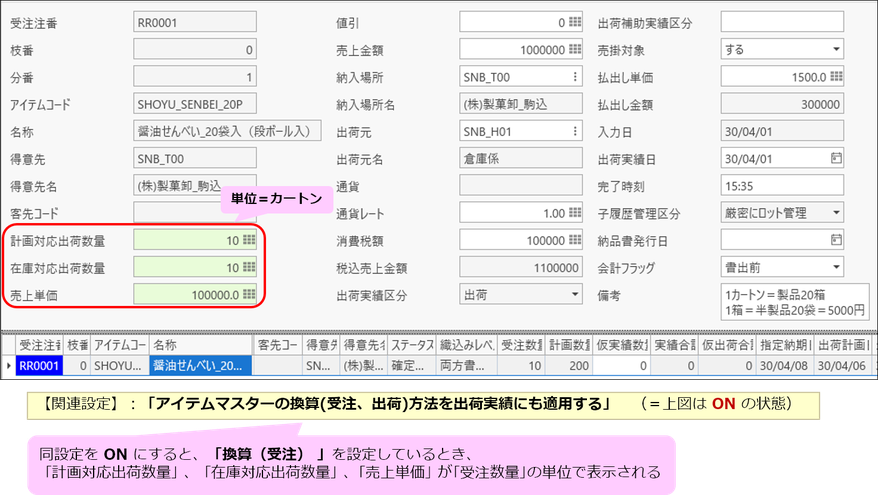This screenshot has width=878, height=495.
Task: Click the 備考 notes text area
Action: coord(795,302)
